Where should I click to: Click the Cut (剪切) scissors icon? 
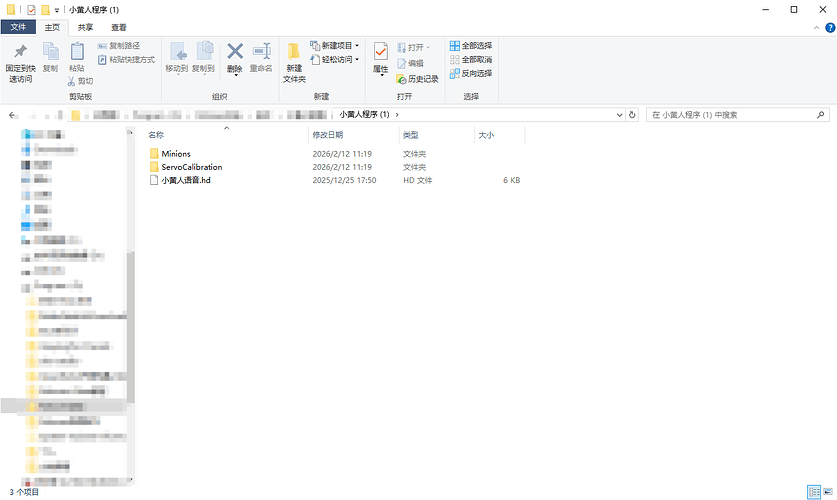[x=71, y=81]
